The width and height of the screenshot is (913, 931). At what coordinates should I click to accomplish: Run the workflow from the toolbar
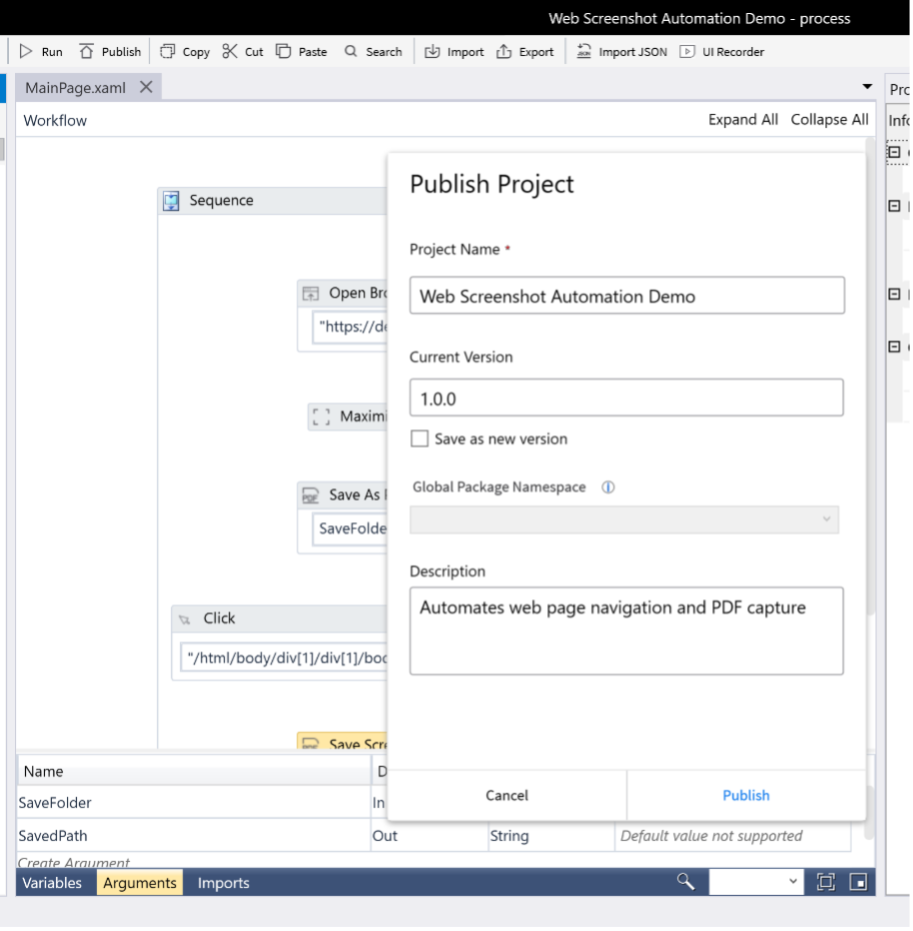pos(41,52)
